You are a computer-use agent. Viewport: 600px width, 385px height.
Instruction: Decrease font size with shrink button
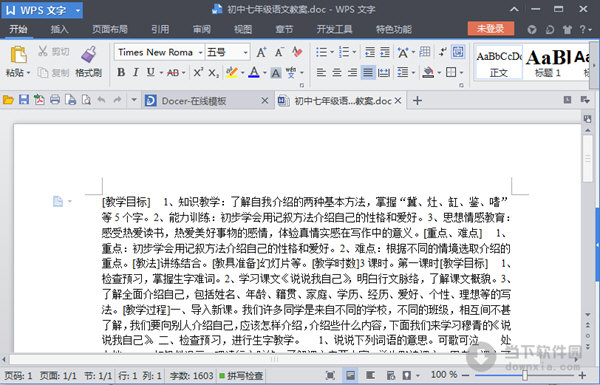point(279,52)
